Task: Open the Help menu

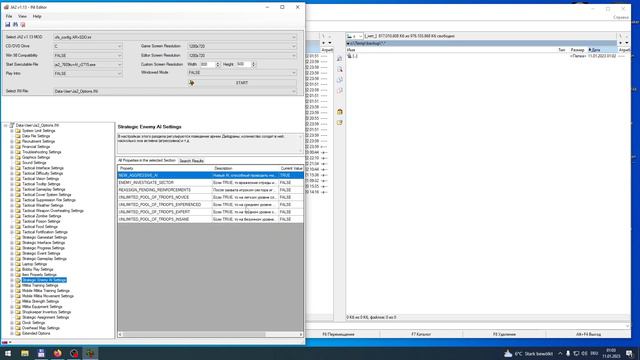Action: (37, 16)
